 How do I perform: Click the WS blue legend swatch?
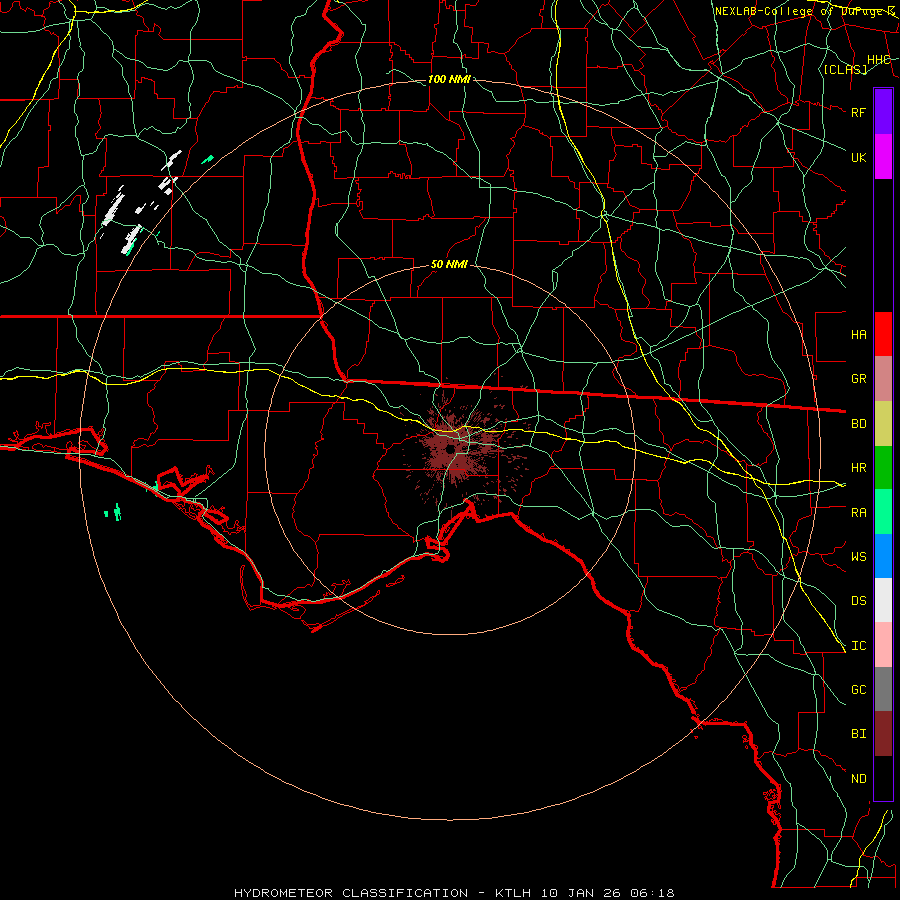[x=883, y=556]
